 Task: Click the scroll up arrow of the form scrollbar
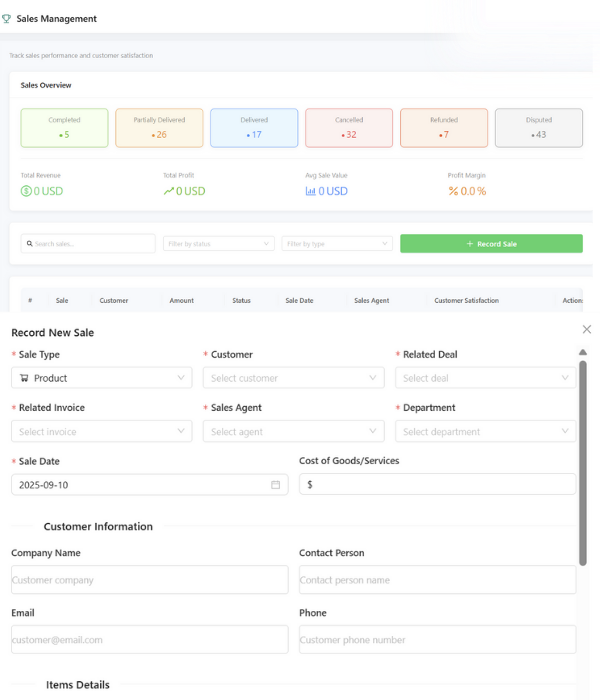[x=583, y=352]
